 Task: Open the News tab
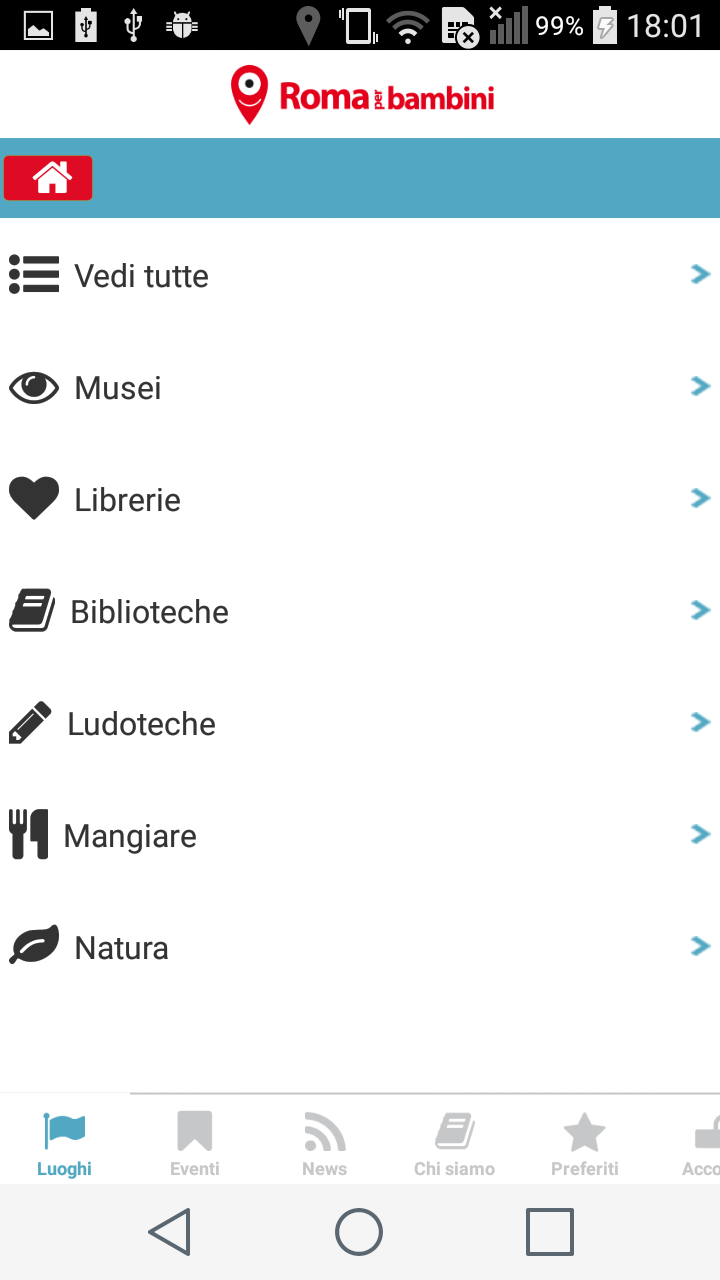pos(325,1142)
